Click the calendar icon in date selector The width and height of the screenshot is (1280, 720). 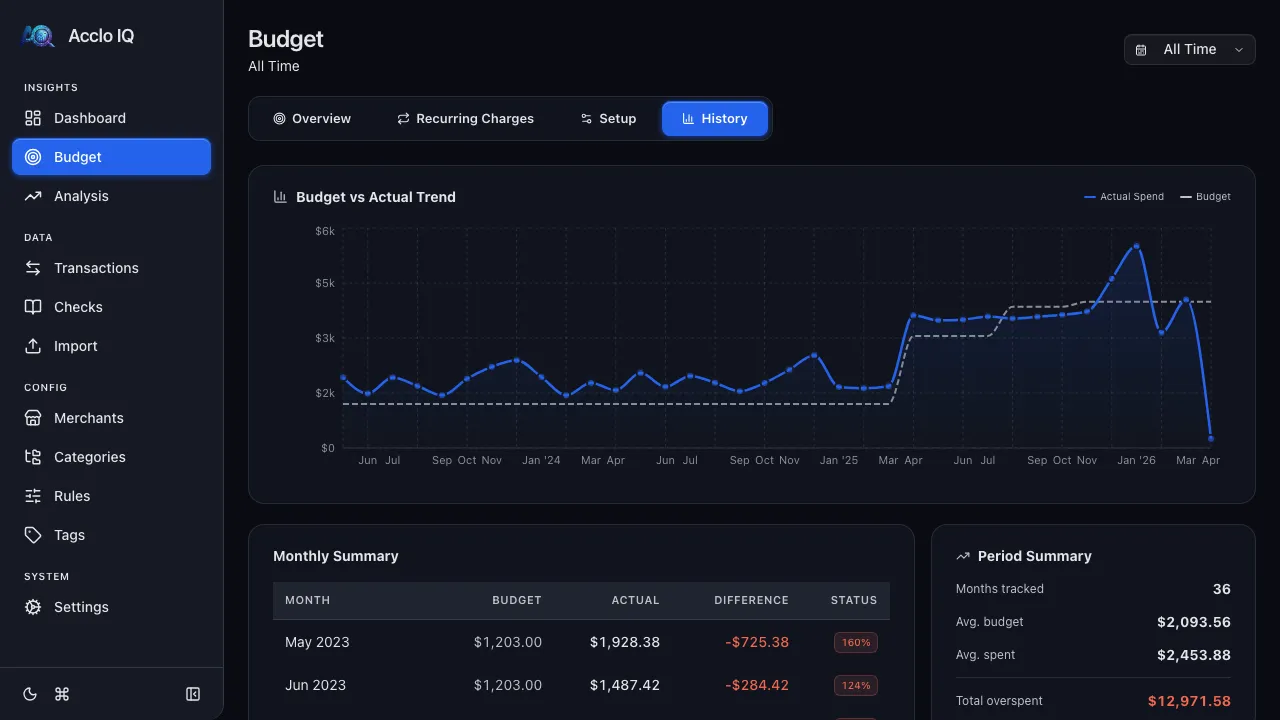pos(1142,50)
